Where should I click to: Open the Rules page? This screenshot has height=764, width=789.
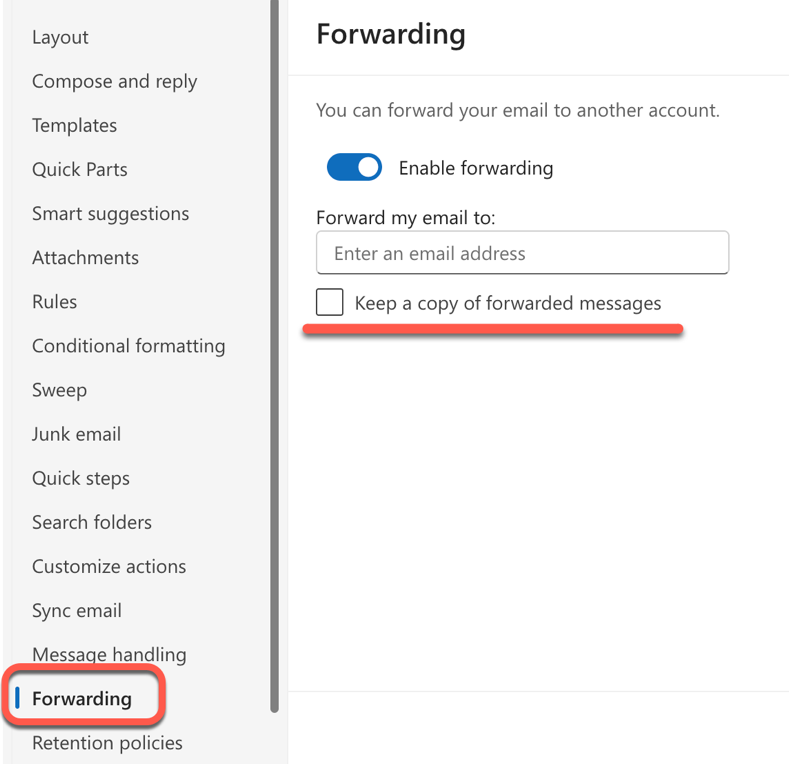point(54,301)
